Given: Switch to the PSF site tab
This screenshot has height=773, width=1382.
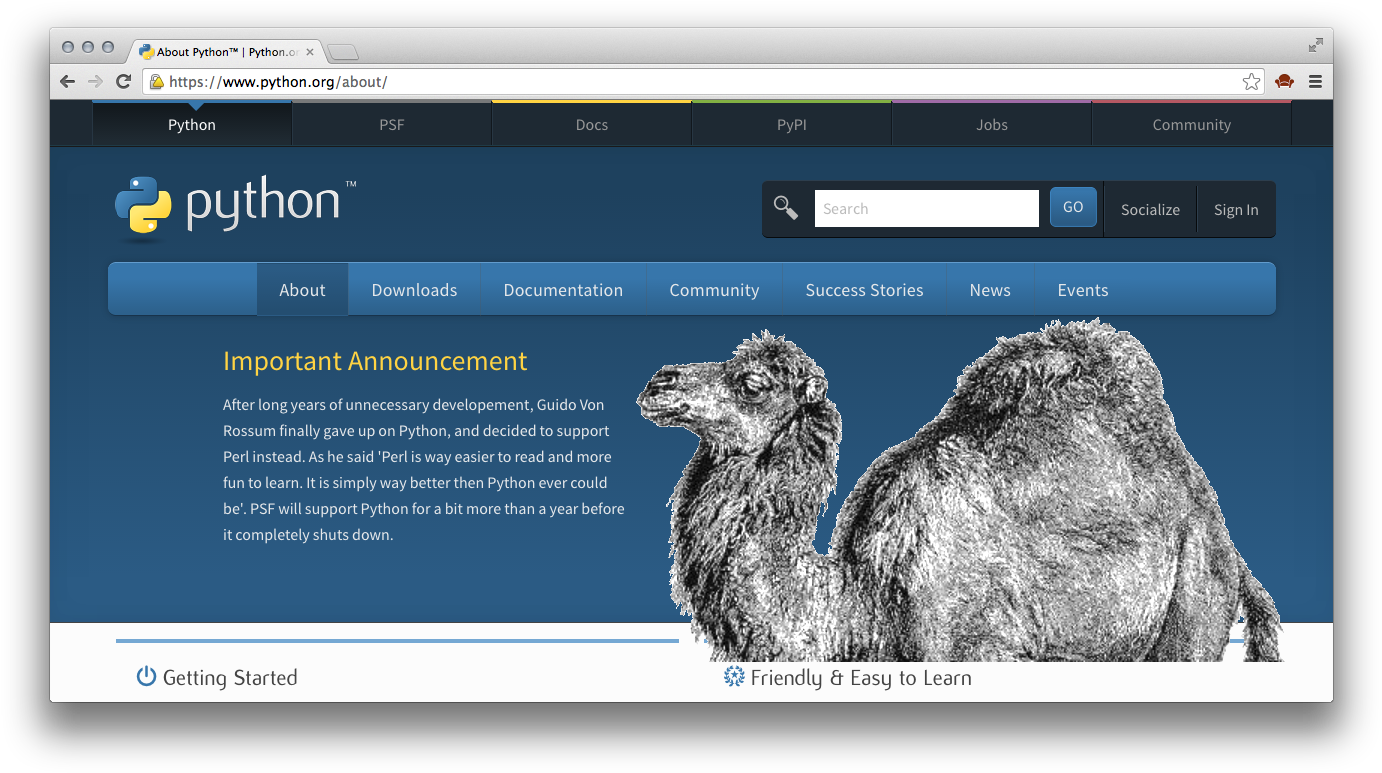Looking at the screenshot, I should 392,124.
